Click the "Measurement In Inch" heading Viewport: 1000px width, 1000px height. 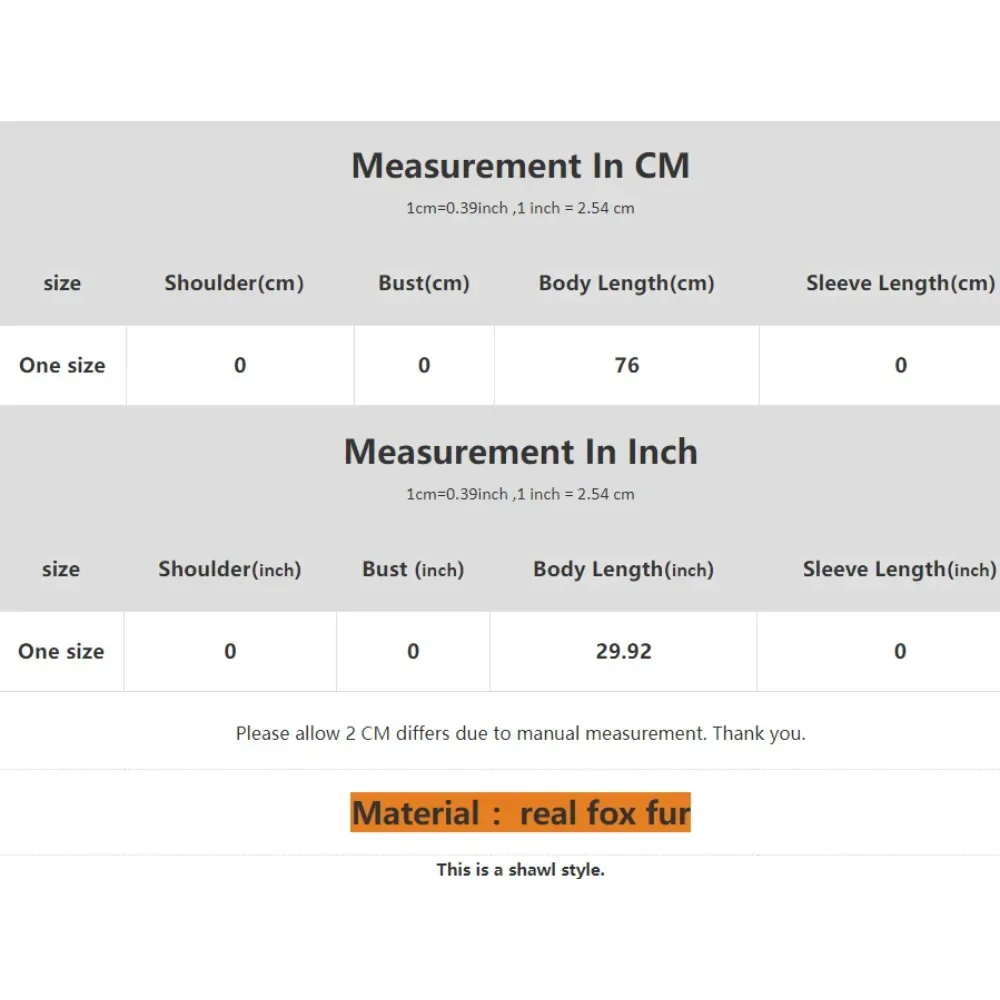point(520,452)
